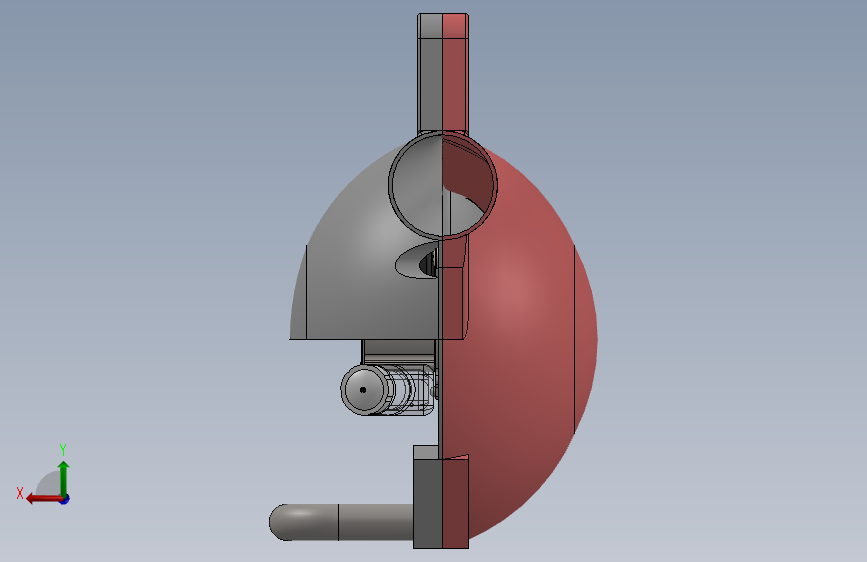Select the dark gray block at model base
The width and height of the screenshot is (867, 562).
point(427,497)
